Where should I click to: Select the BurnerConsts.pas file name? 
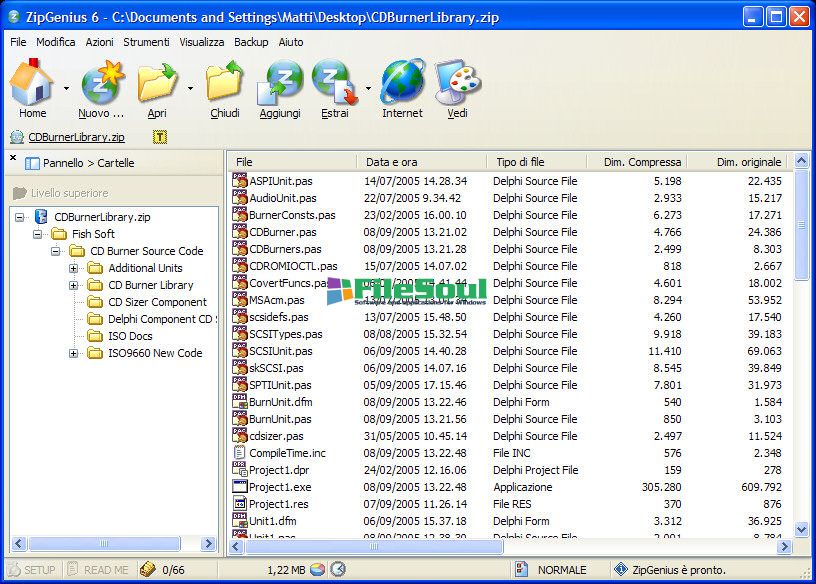[292, 215]
